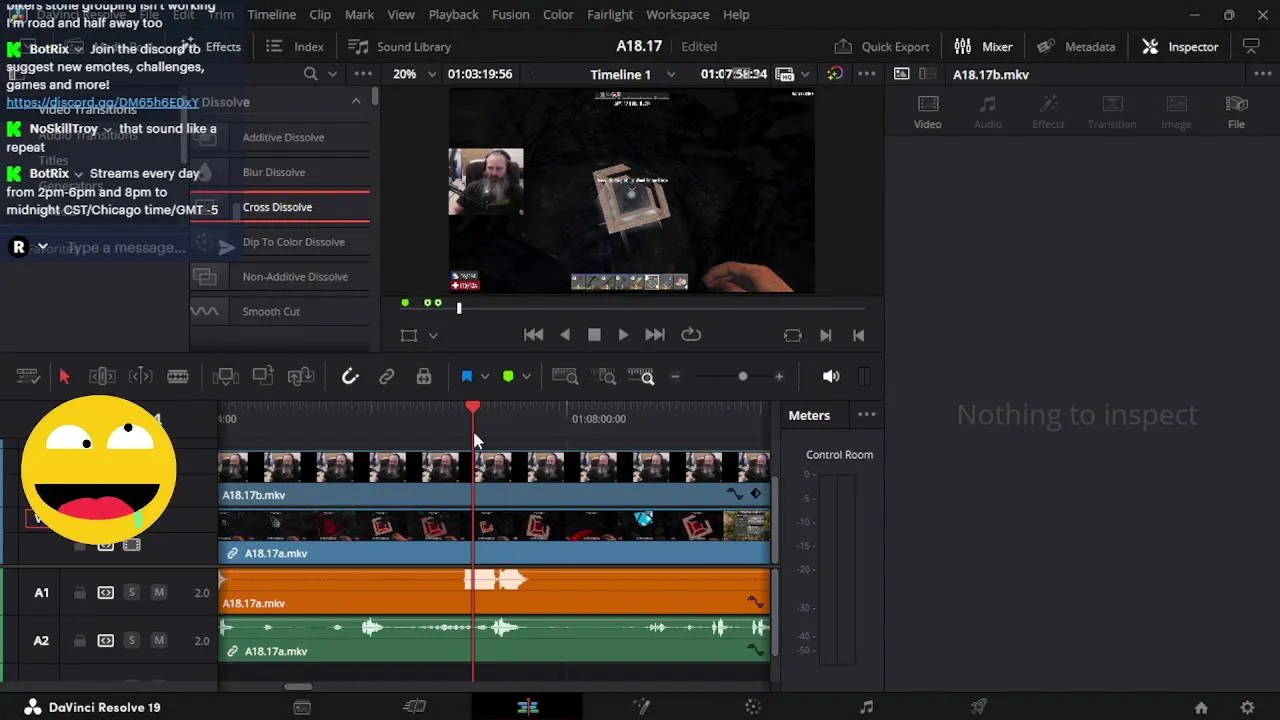The width and height of the screenshot is (1280, 720).
Task: Open Timeline View Options
Action: pyautogui.click(x=28, y=376)
